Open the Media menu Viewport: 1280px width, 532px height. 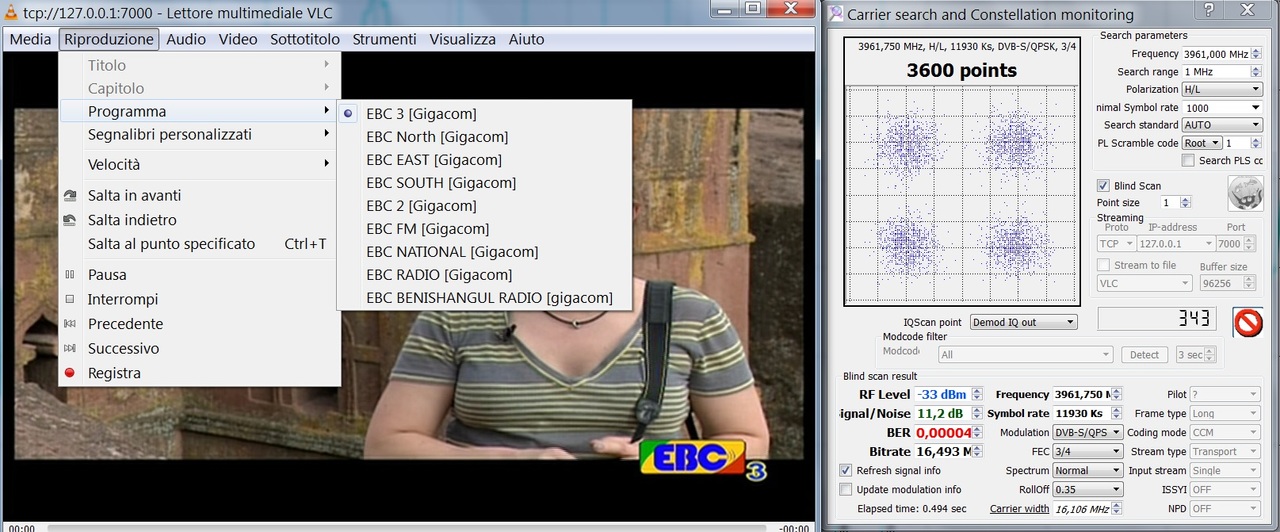[30, 39]
